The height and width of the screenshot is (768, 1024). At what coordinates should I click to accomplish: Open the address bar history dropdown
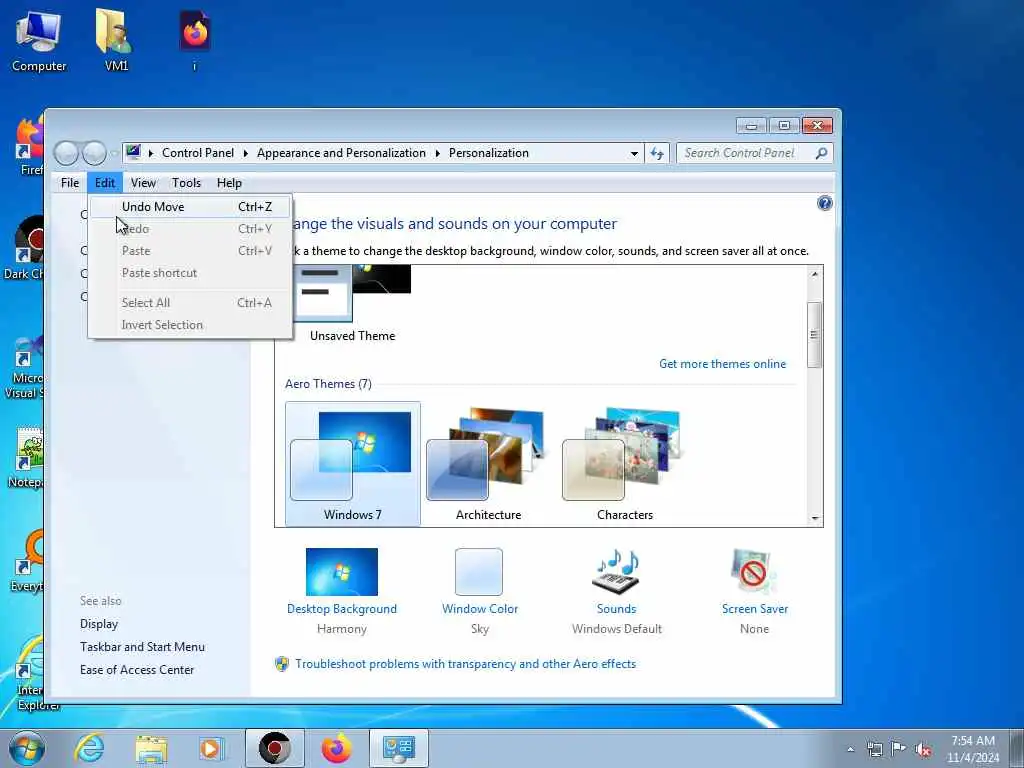pyautogui.click(x=634, y=153)
